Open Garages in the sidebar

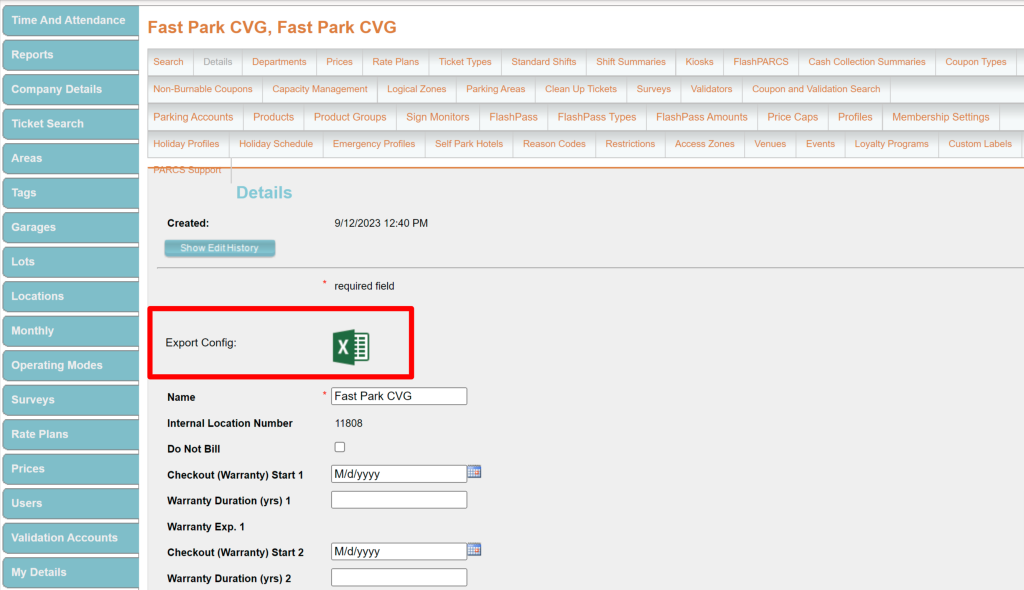(x=71, y=227)
